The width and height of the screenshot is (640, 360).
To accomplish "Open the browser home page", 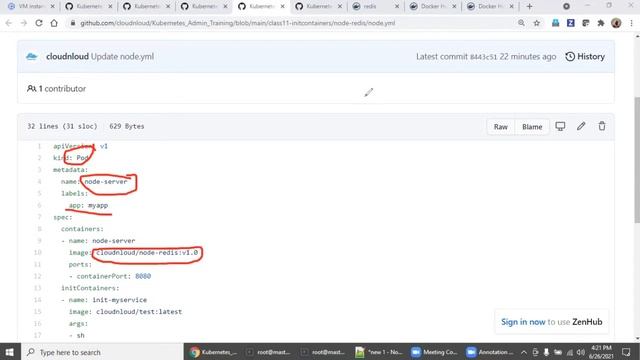I will point(54,23).
